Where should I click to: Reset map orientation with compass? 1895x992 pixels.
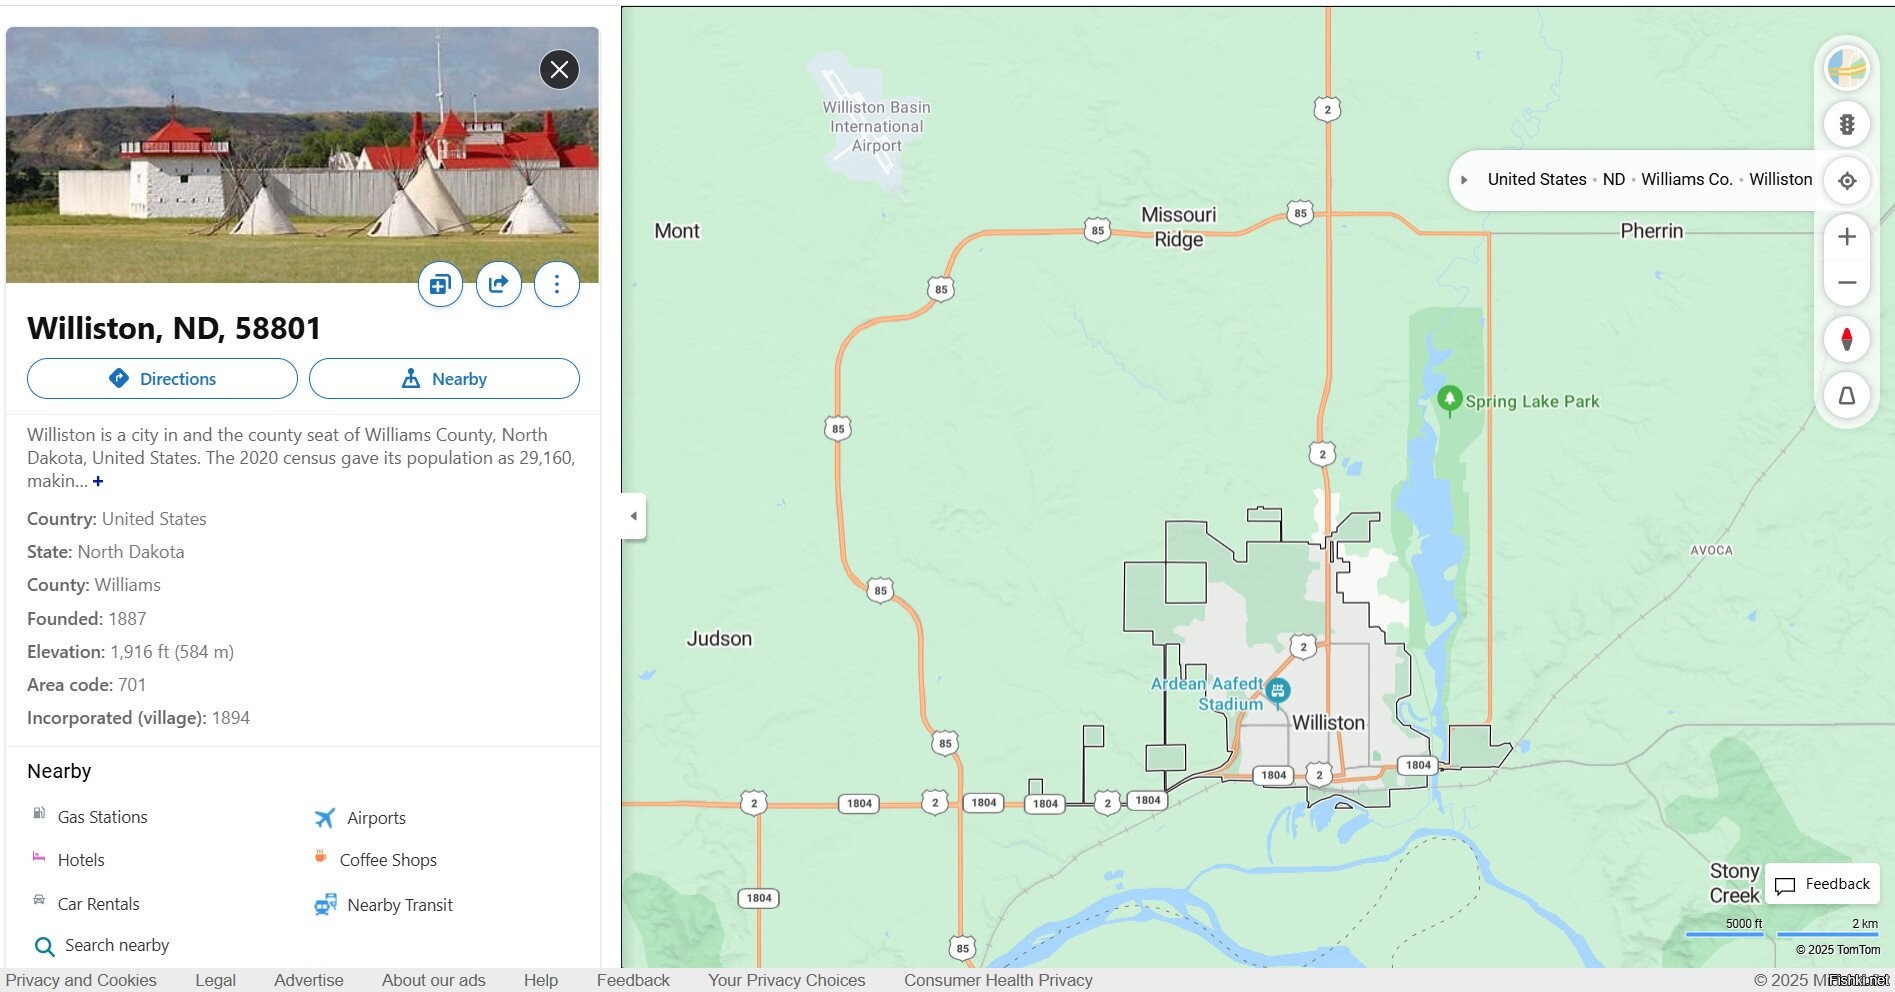(x=1847, y=339)
